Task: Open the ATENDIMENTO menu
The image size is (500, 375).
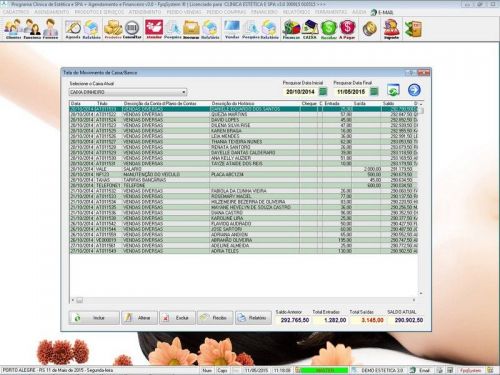Action: [x=145, y=12]
